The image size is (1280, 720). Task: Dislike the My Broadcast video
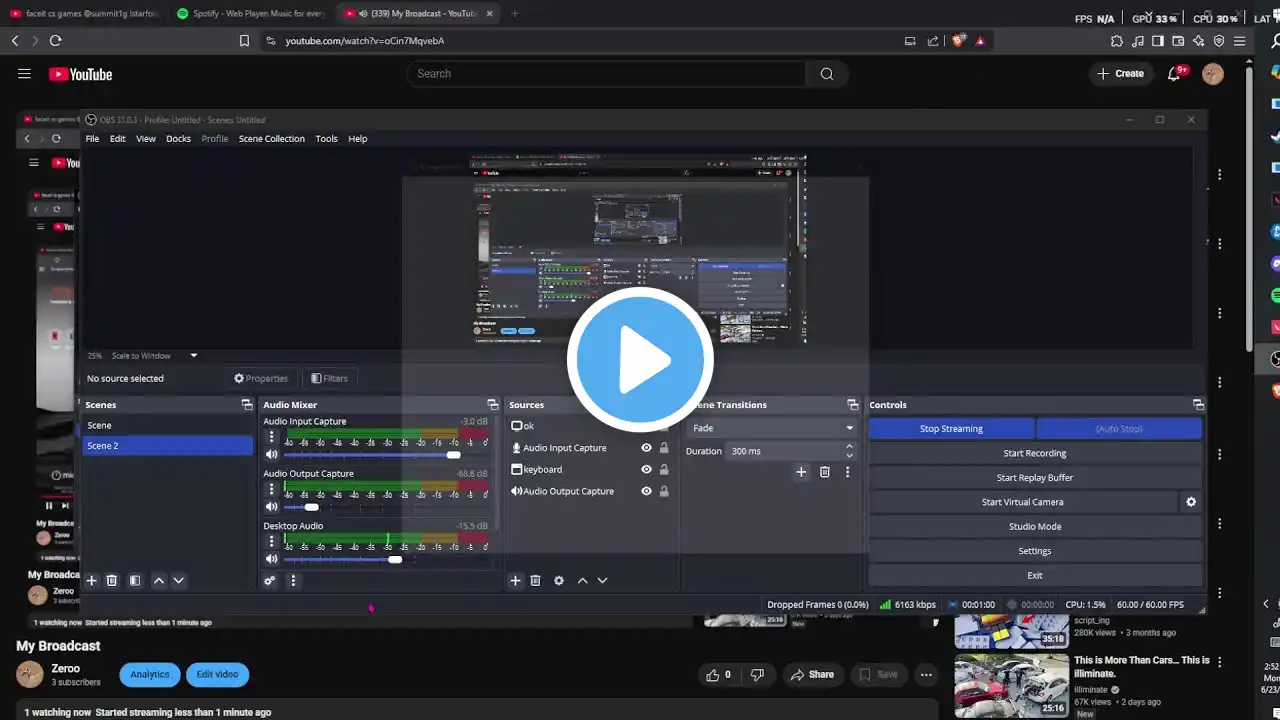click(757, 675)
